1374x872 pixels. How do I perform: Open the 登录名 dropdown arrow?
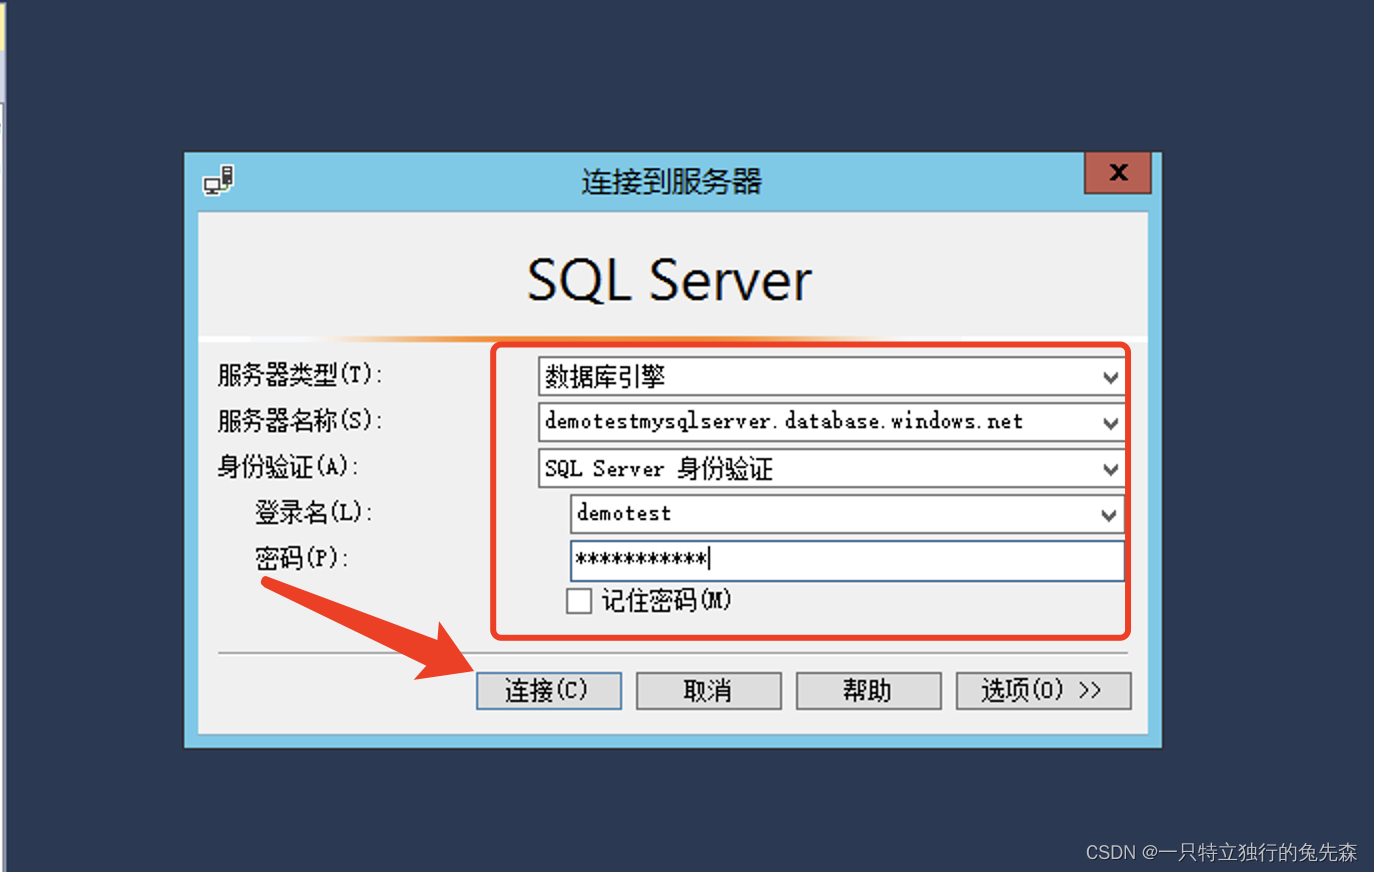[1109, 515]
